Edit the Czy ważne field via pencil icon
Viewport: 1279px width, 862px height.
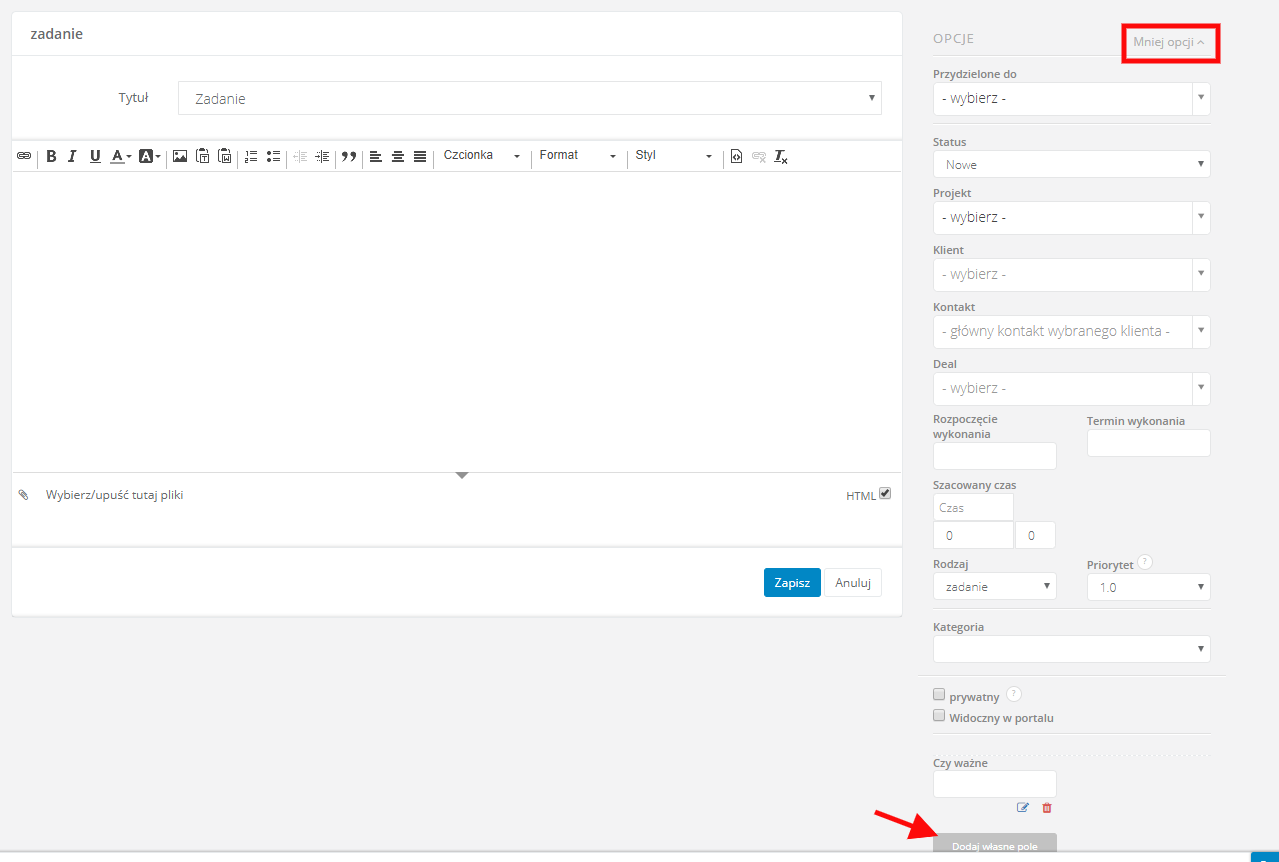(x=1022, y=807)
